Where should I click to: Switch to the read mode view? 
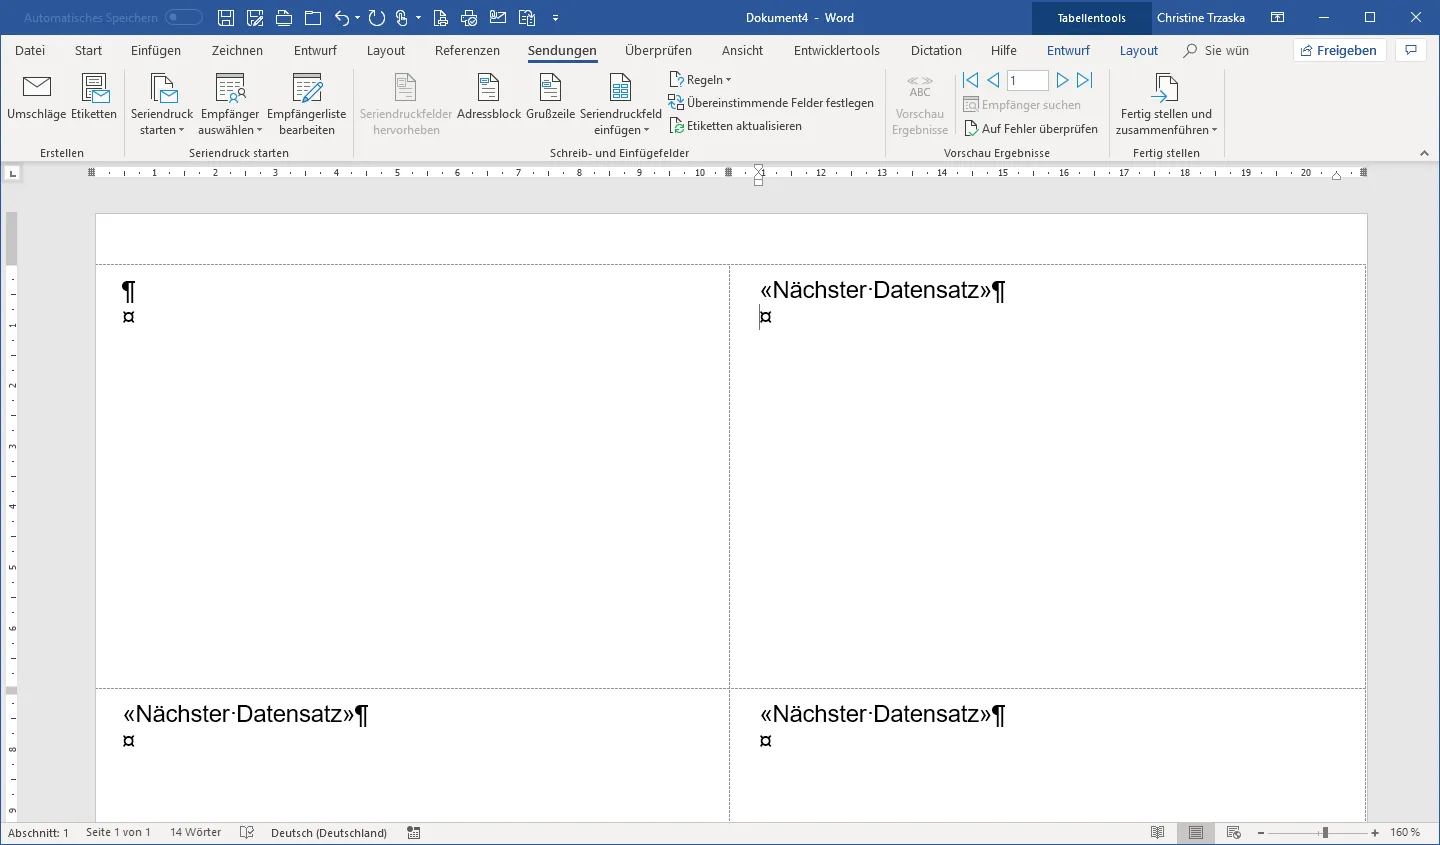click(1157, 833)
